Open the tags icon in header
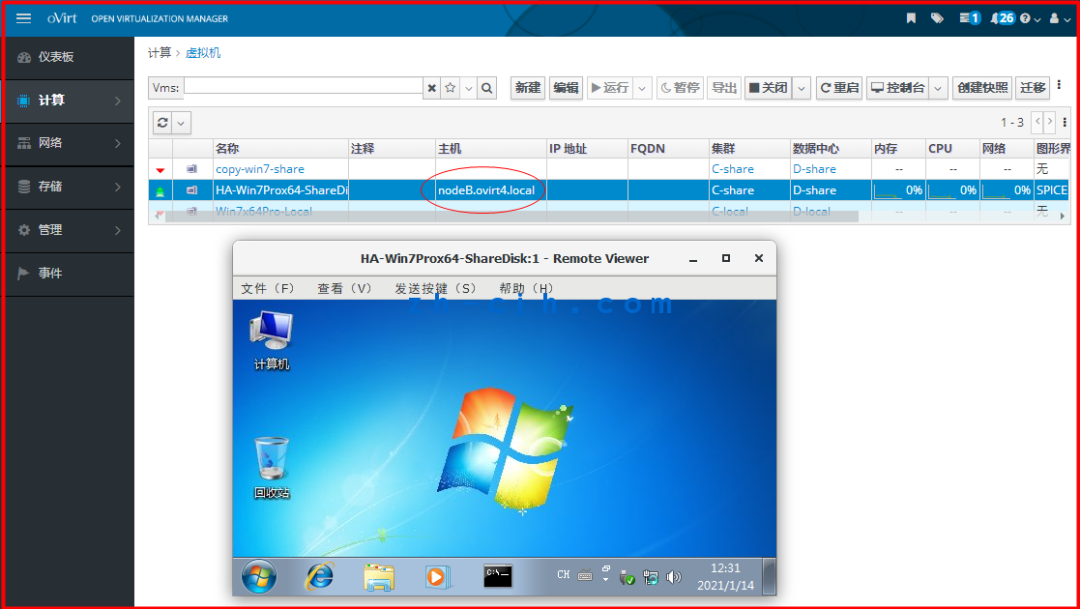1080x609 pixels. 937,19
